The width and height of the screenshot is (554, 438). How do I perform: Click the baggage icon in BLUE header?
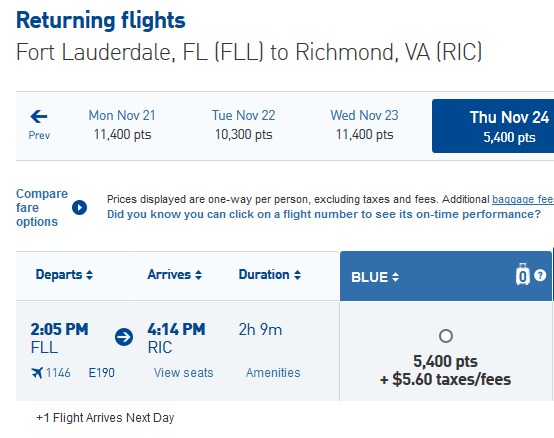coord(523,274)
